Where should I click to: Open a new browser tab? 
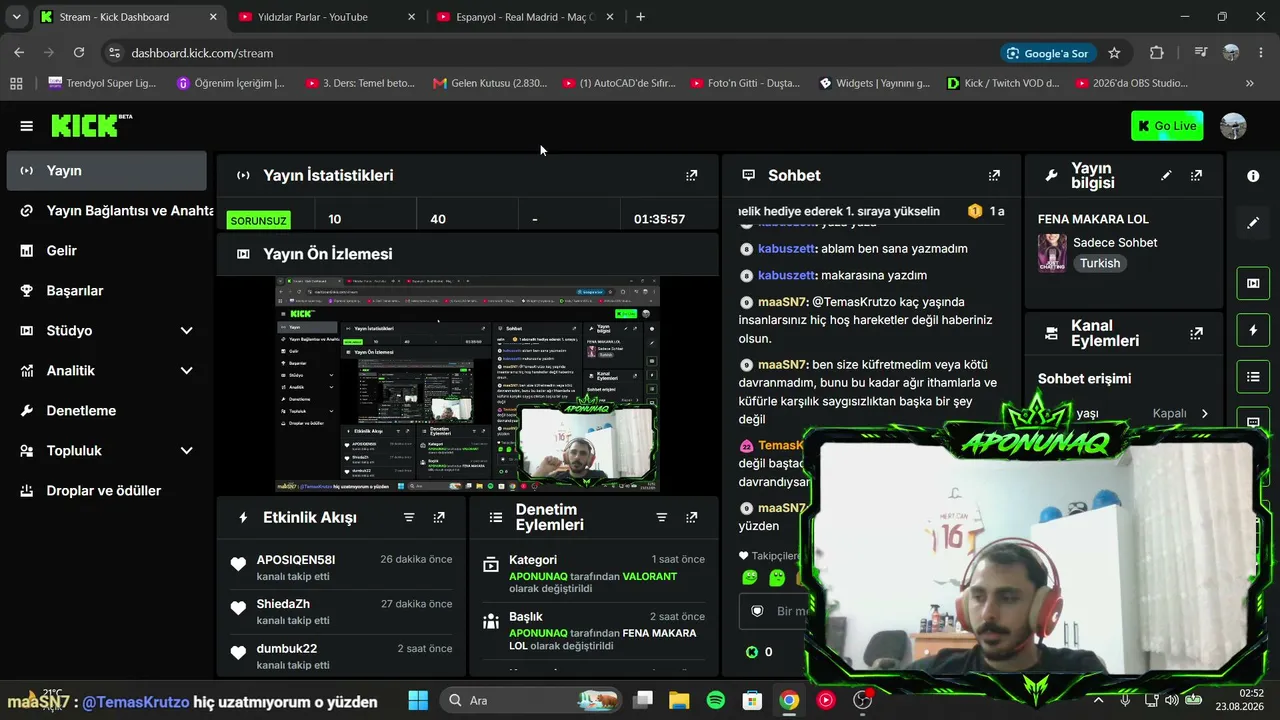pos(640,17)
